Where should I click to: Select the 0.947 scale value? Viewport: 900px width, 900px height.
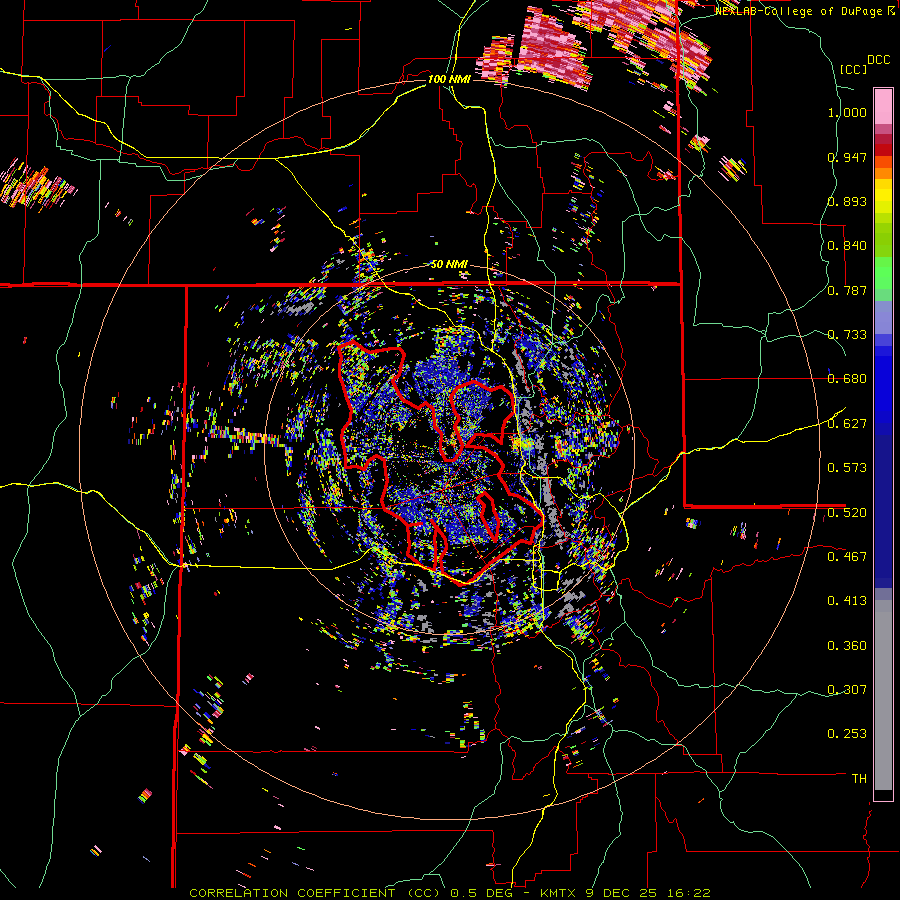tap(847, 157)
